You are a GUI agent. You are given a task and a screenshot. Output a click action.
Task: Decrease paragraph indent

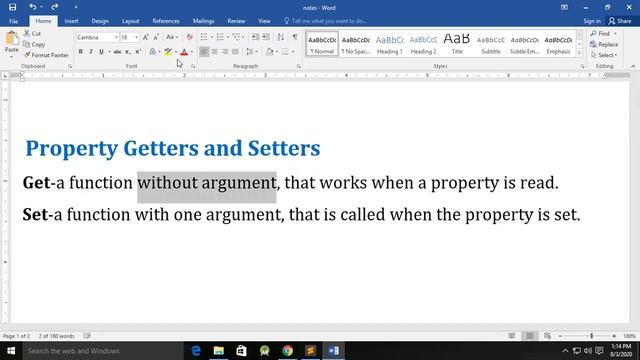coord(255,37)
